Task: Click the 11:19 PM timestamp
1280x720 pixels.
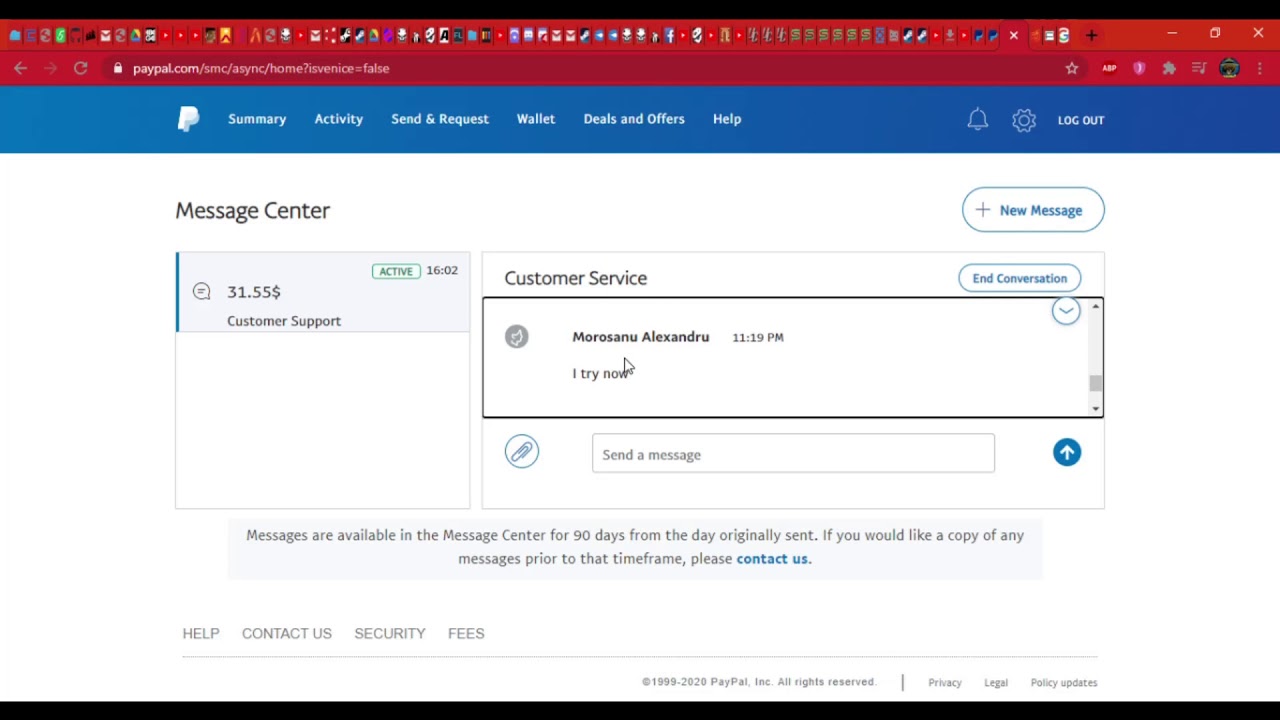Action: coord(758,338)
